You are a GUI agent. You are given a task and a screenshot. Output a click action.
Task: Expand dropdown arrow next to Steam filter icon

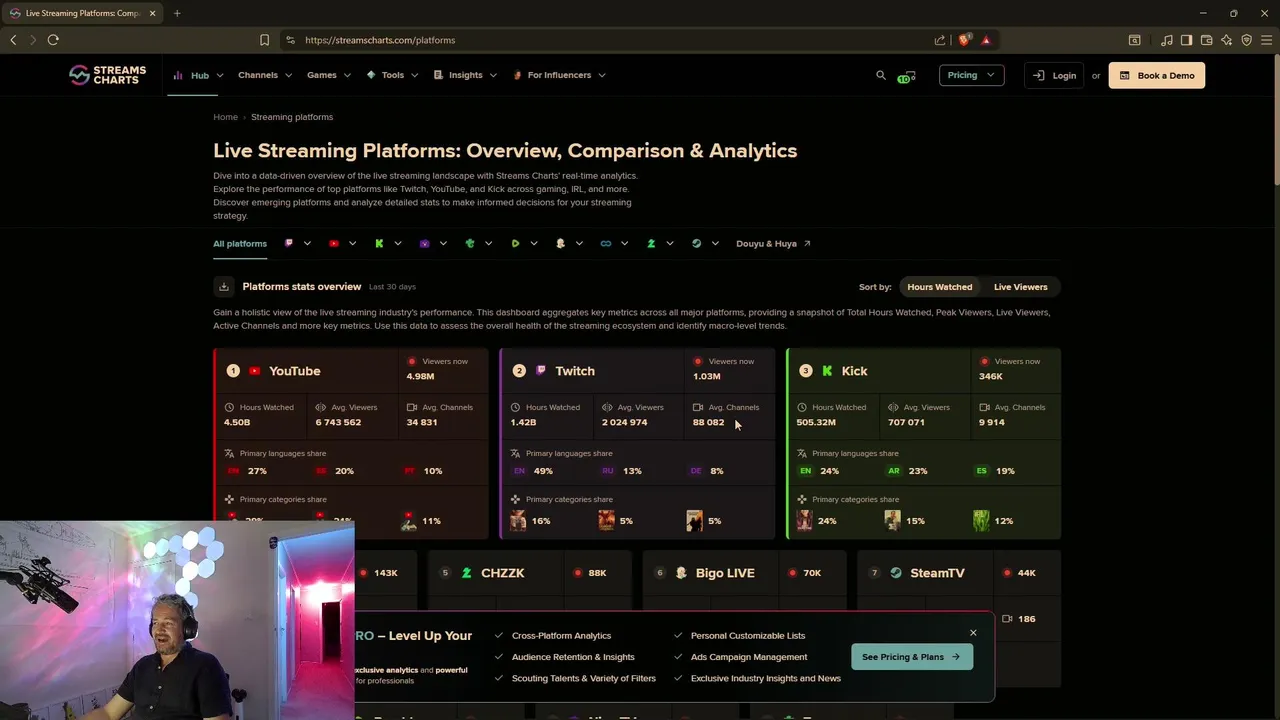pos(715,243)
